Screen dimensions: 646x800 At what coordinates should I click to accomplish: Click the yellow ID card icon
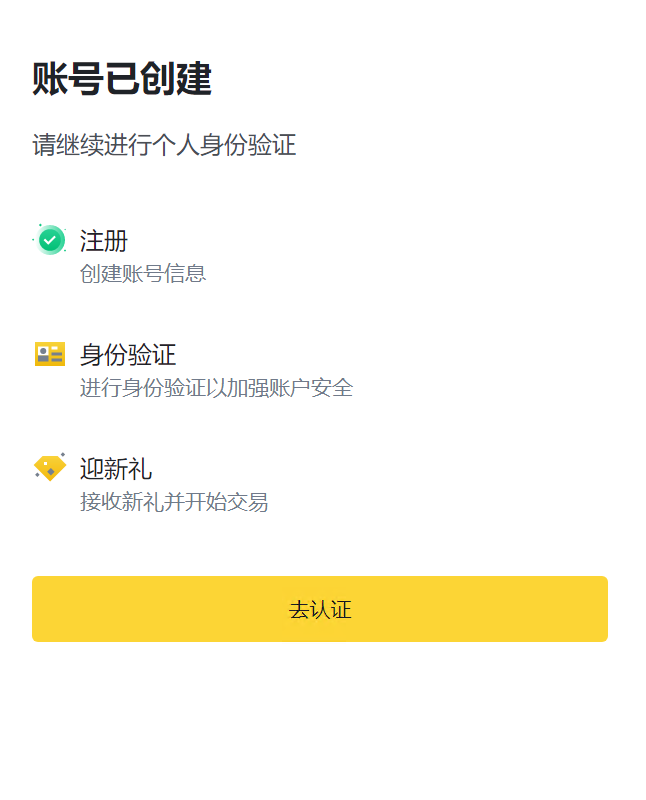pyautogui.click(x=50, y=354)
